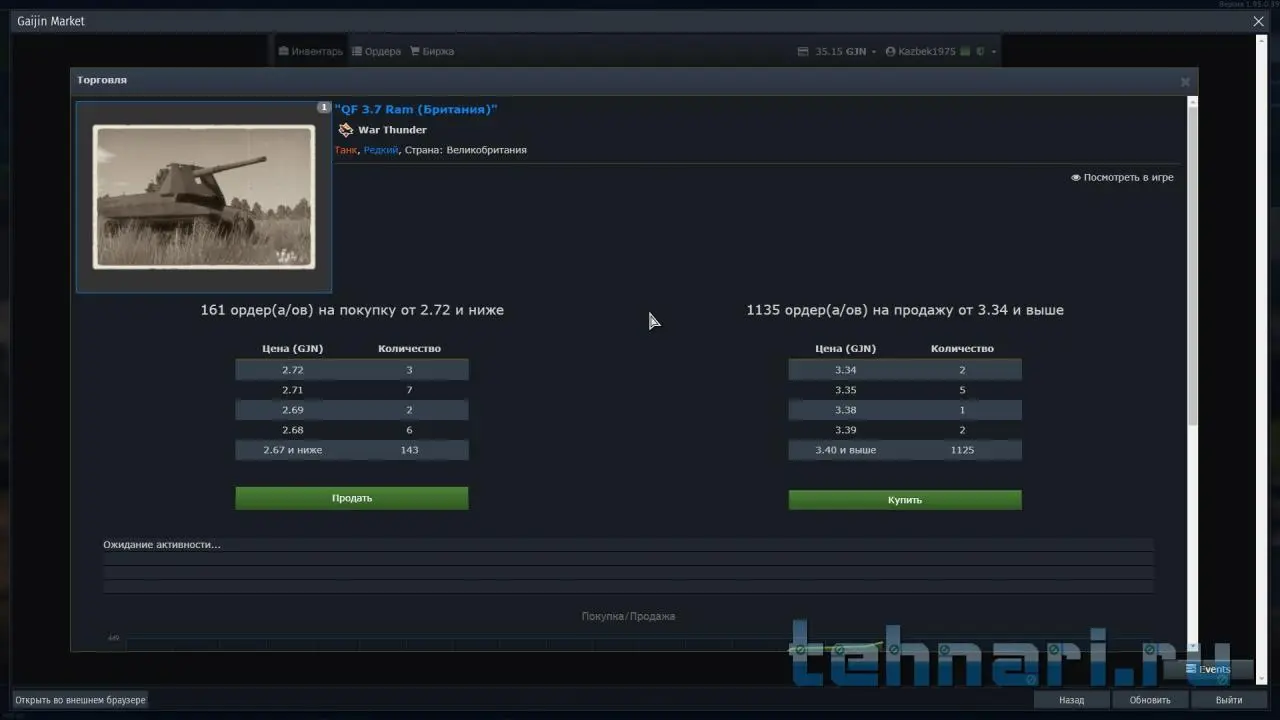Close the Gaijin Market window

[x=1259, y=21]
